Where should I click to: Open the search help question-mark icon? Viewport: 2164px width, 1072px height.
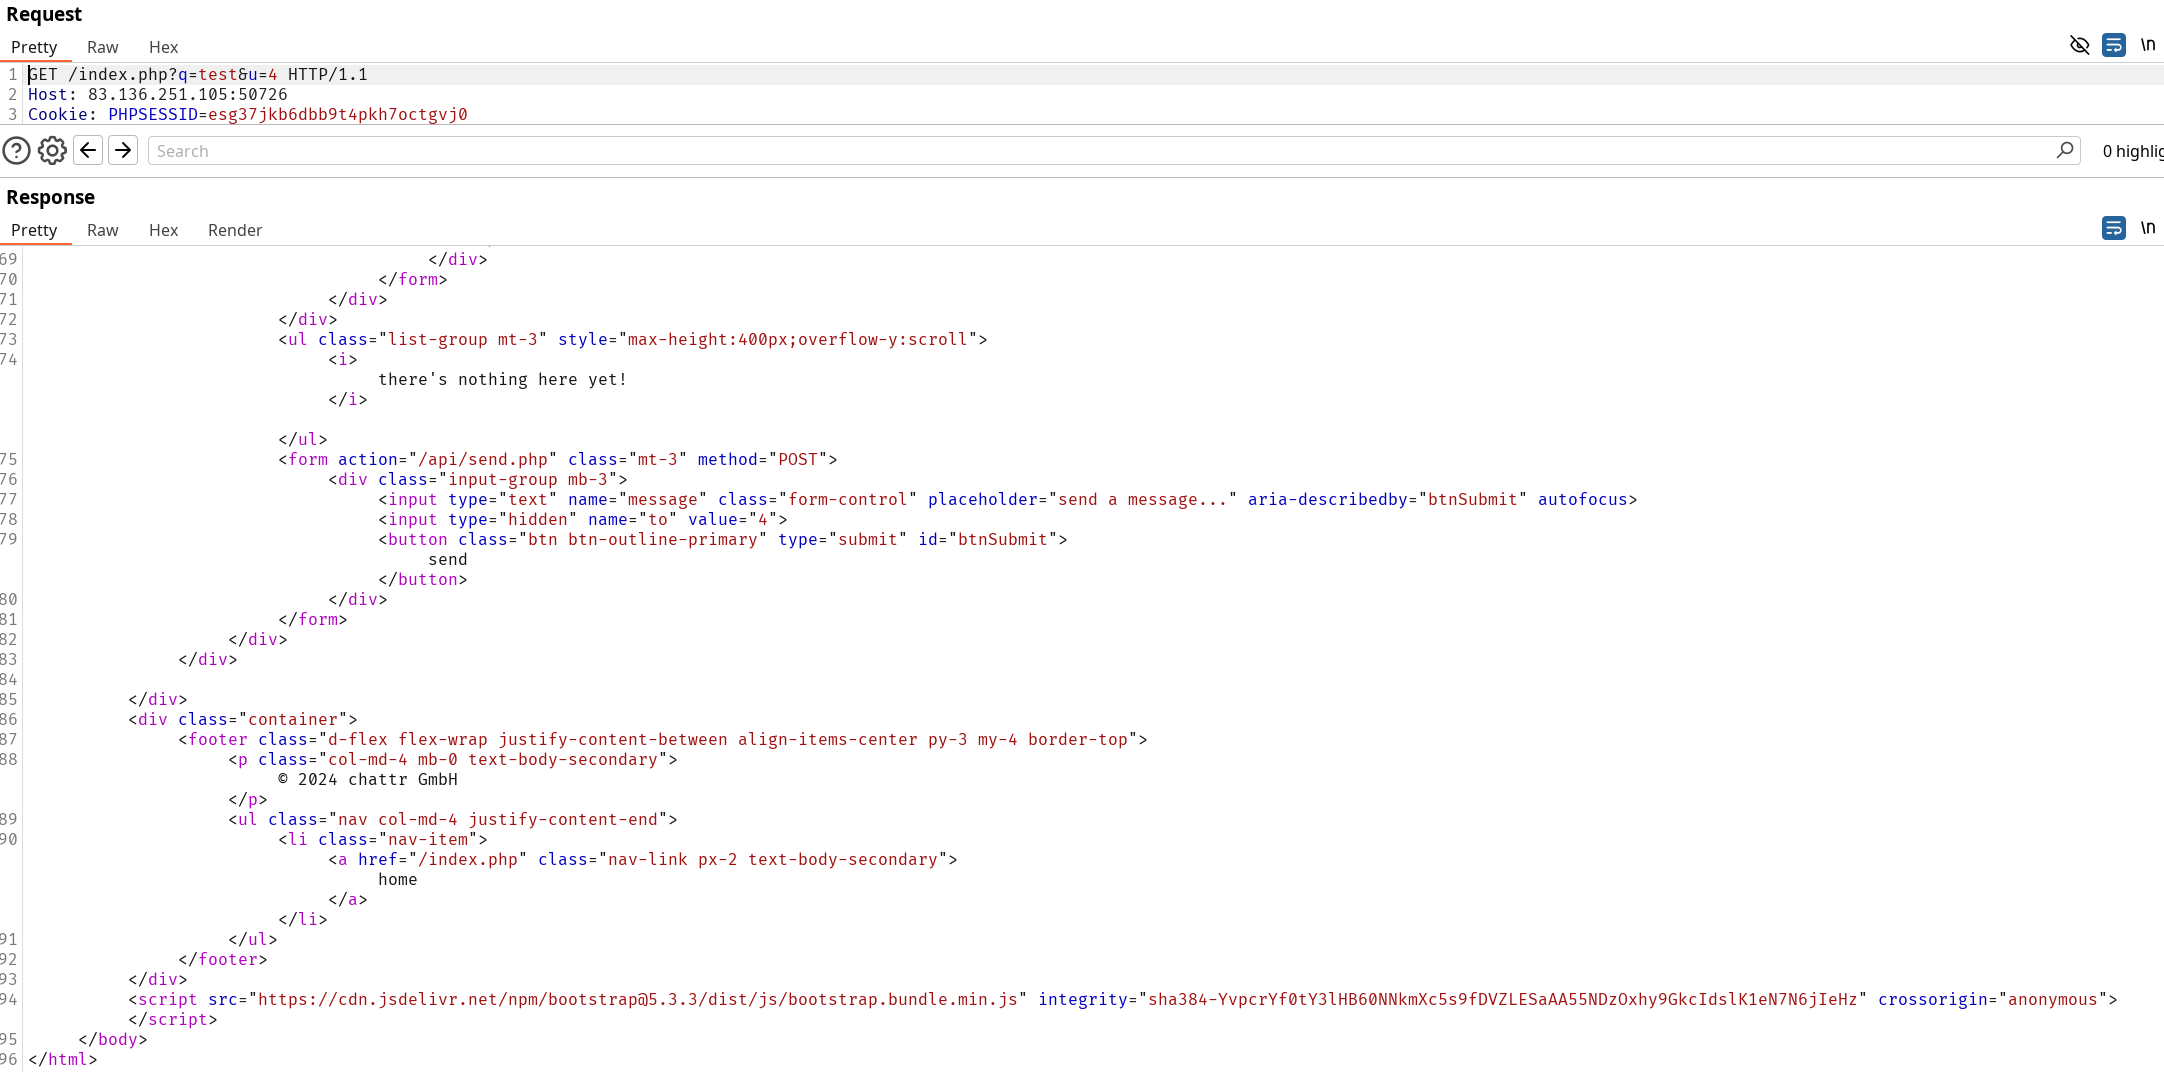pyautogui.click(x=17, y=151)
